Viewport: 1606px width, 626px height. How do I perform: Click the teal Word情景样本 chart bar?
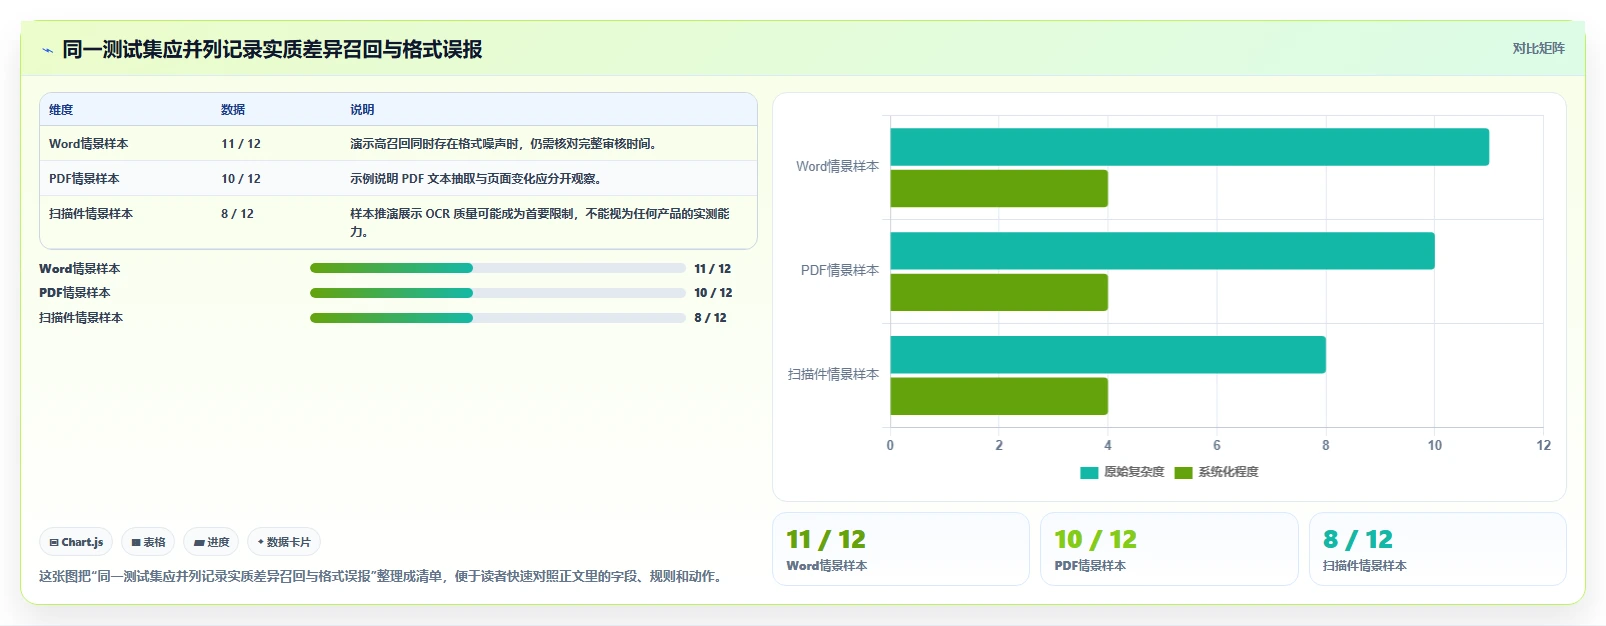click(1189, 147)
